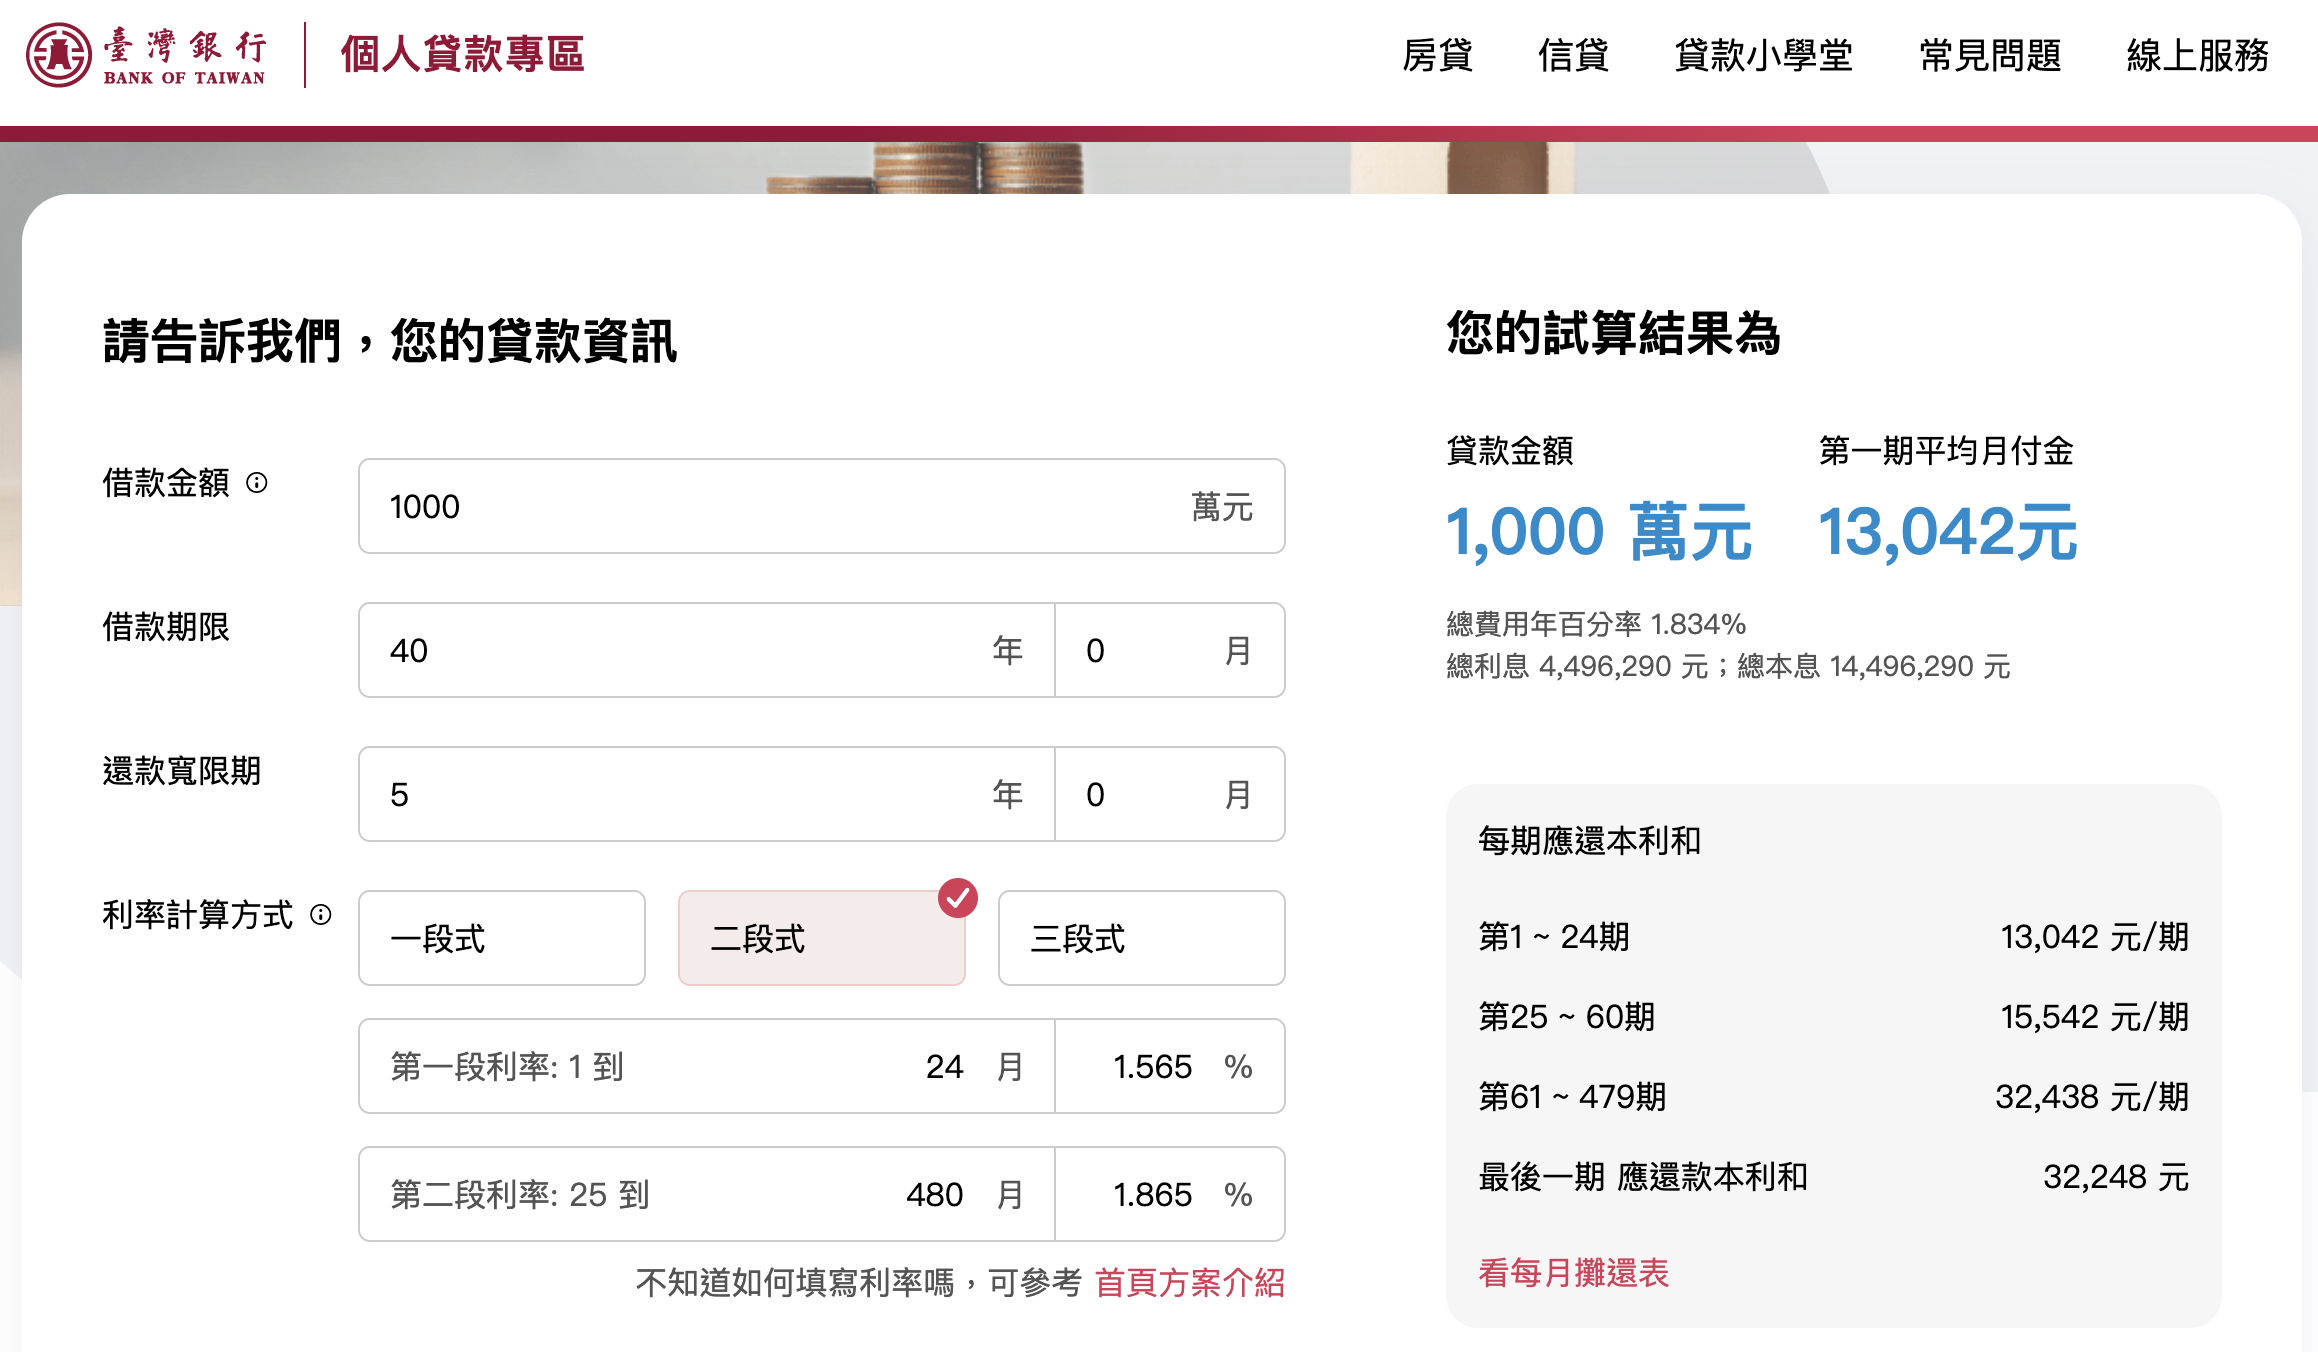
Task: Select 一段式 rate calculation option
Action: point(501,938)
